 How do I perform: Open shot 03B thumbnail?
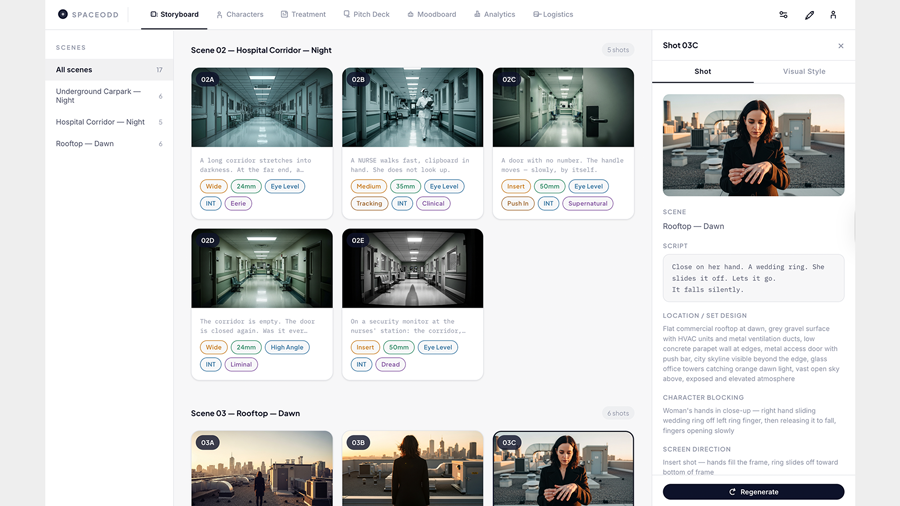click(413, 468)
